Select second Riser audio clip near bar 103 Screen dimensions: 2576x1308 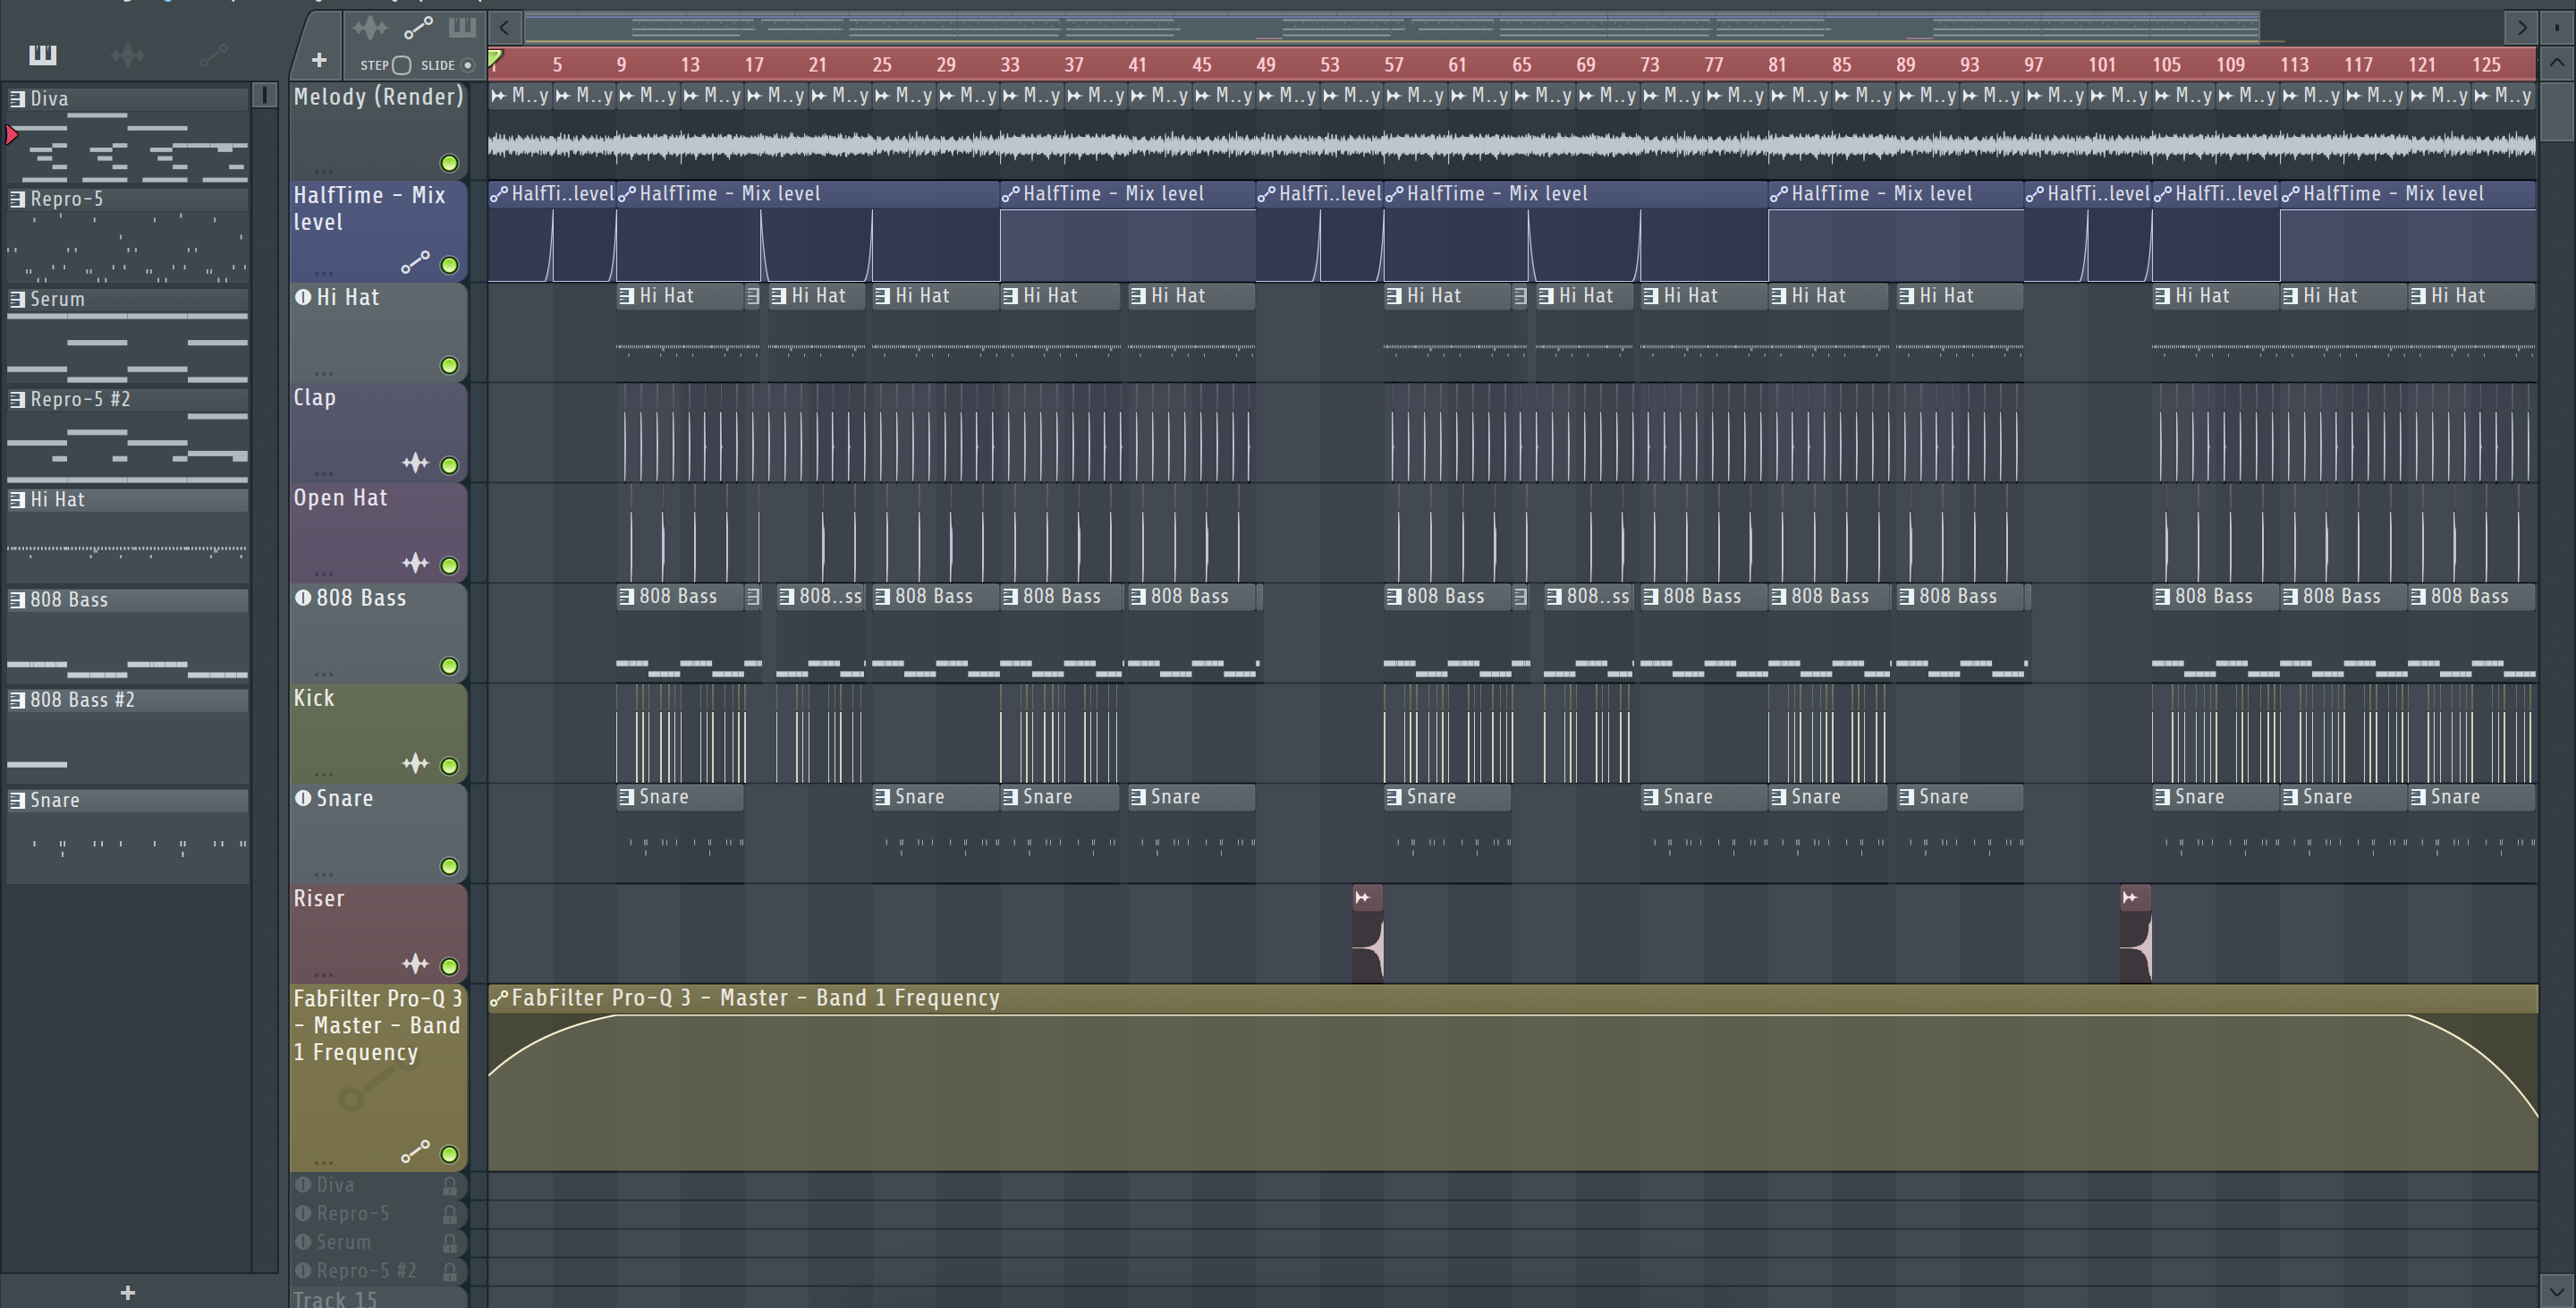coord(2136,934)
